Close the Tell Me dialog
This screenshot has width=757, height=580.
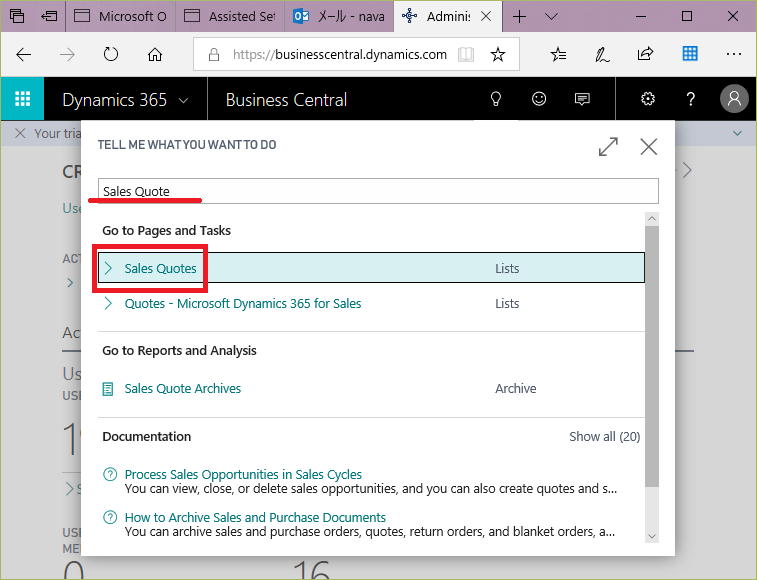(x=648, y=147)
